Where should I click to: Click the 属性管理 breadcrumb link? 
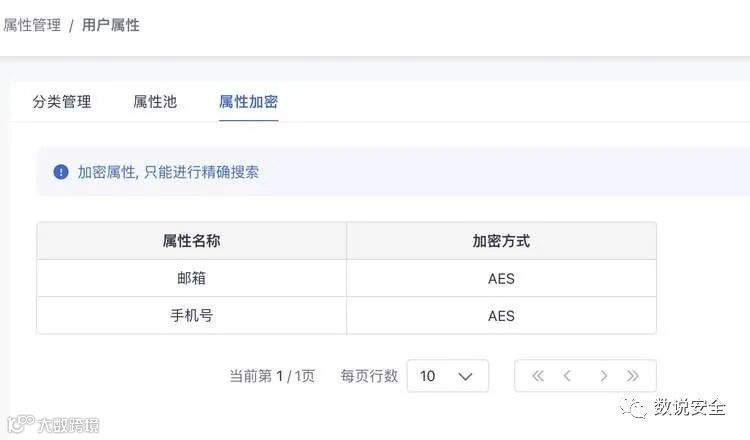pyautogui.click(x=32, y=25)
